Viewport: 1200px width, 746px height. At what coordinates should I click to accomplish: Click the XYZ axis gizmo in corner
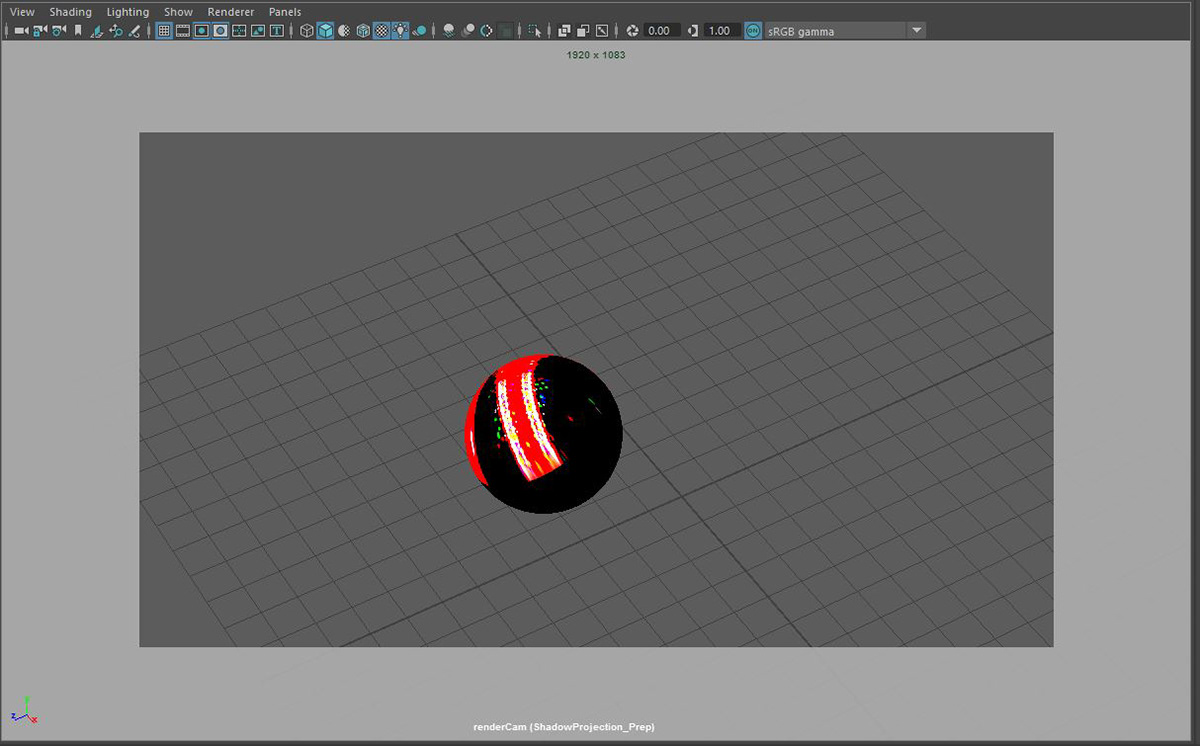25,711
